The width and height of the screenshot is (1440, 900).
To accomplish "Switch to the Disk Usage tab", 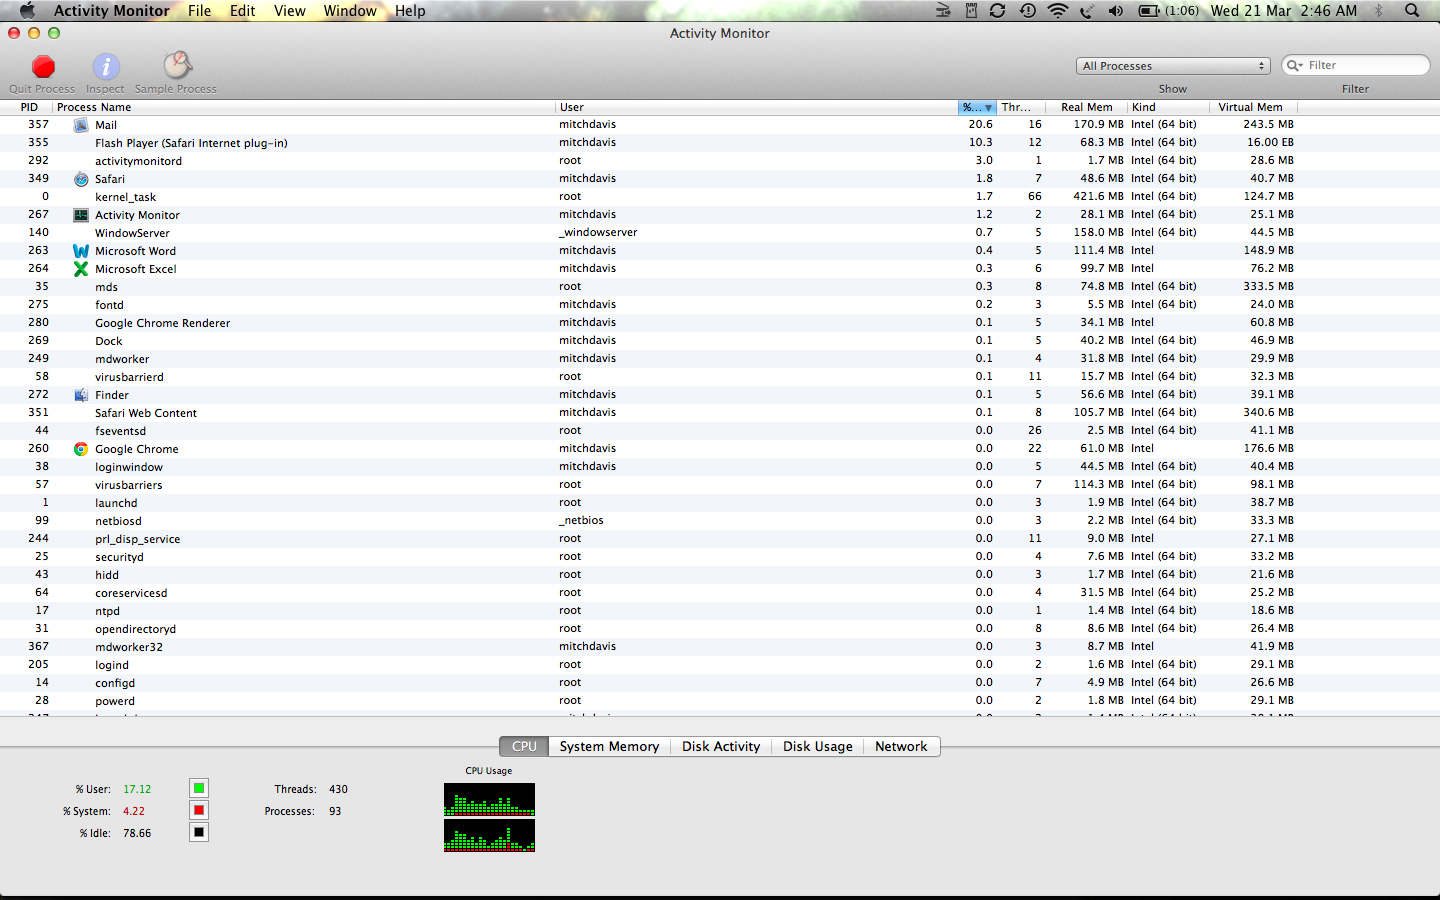I will (x=818, y=747).
